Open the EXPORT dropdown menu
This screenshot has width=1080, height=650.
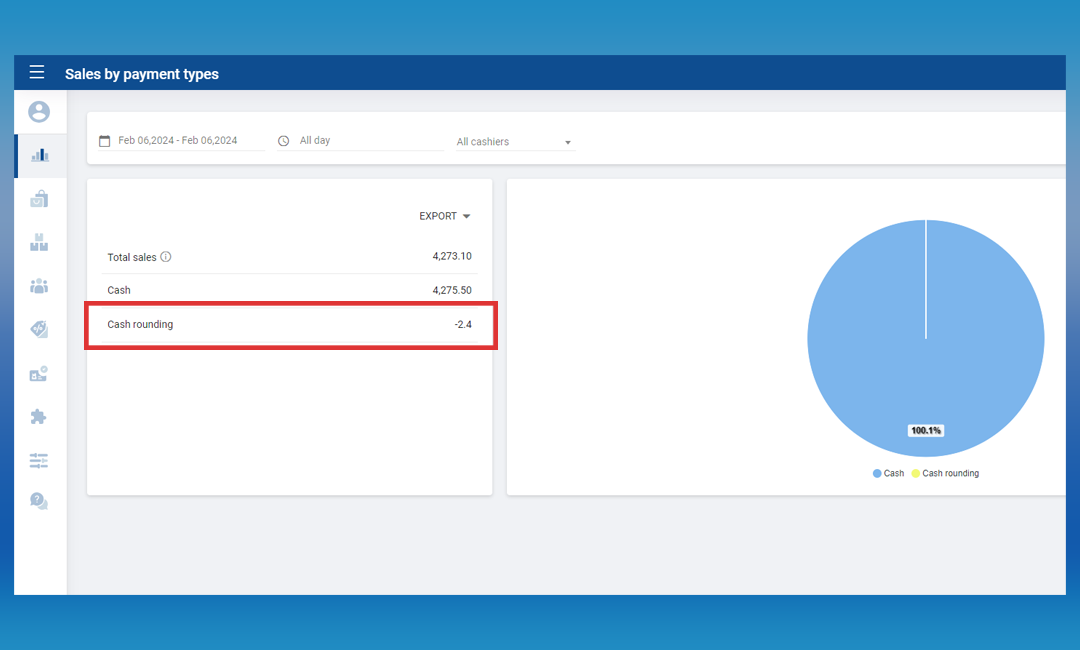444,216
